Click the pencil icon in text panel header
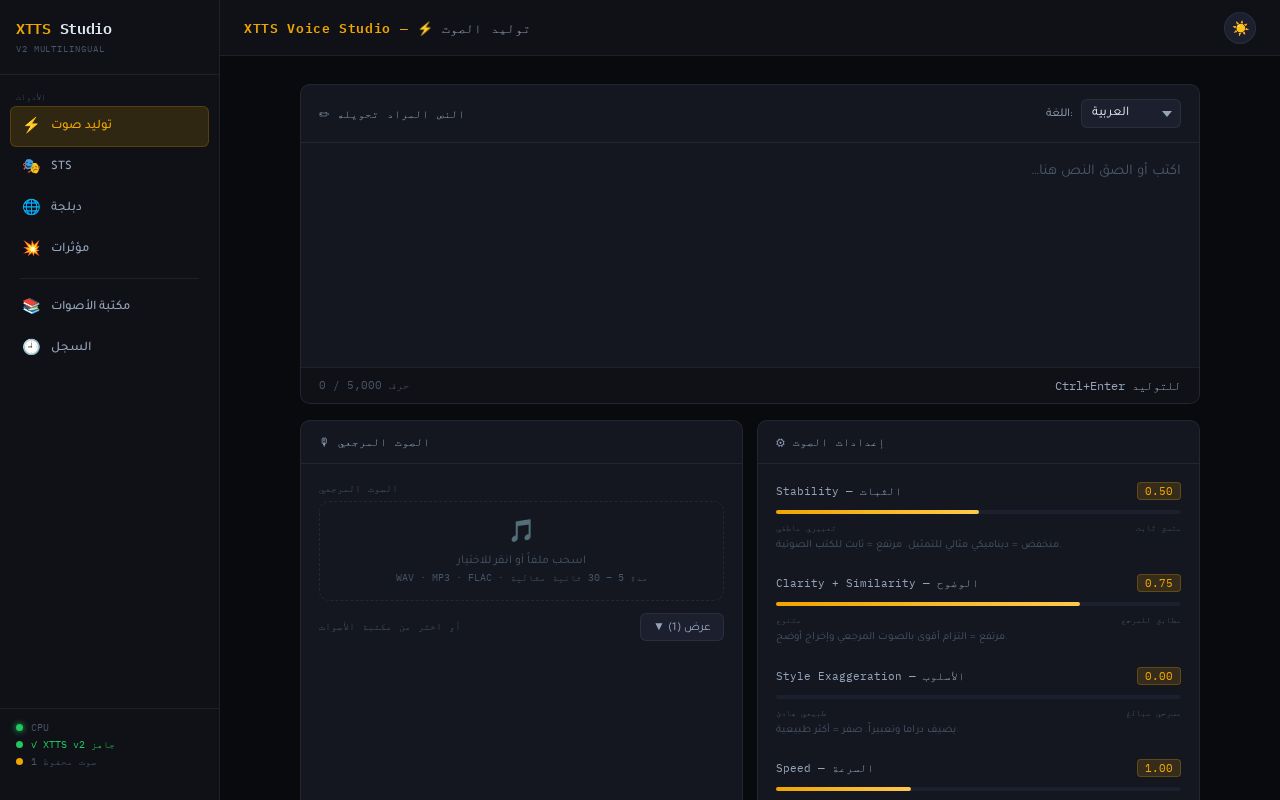The width and height of the screenshot is (1280, 800). coord(324,115)
